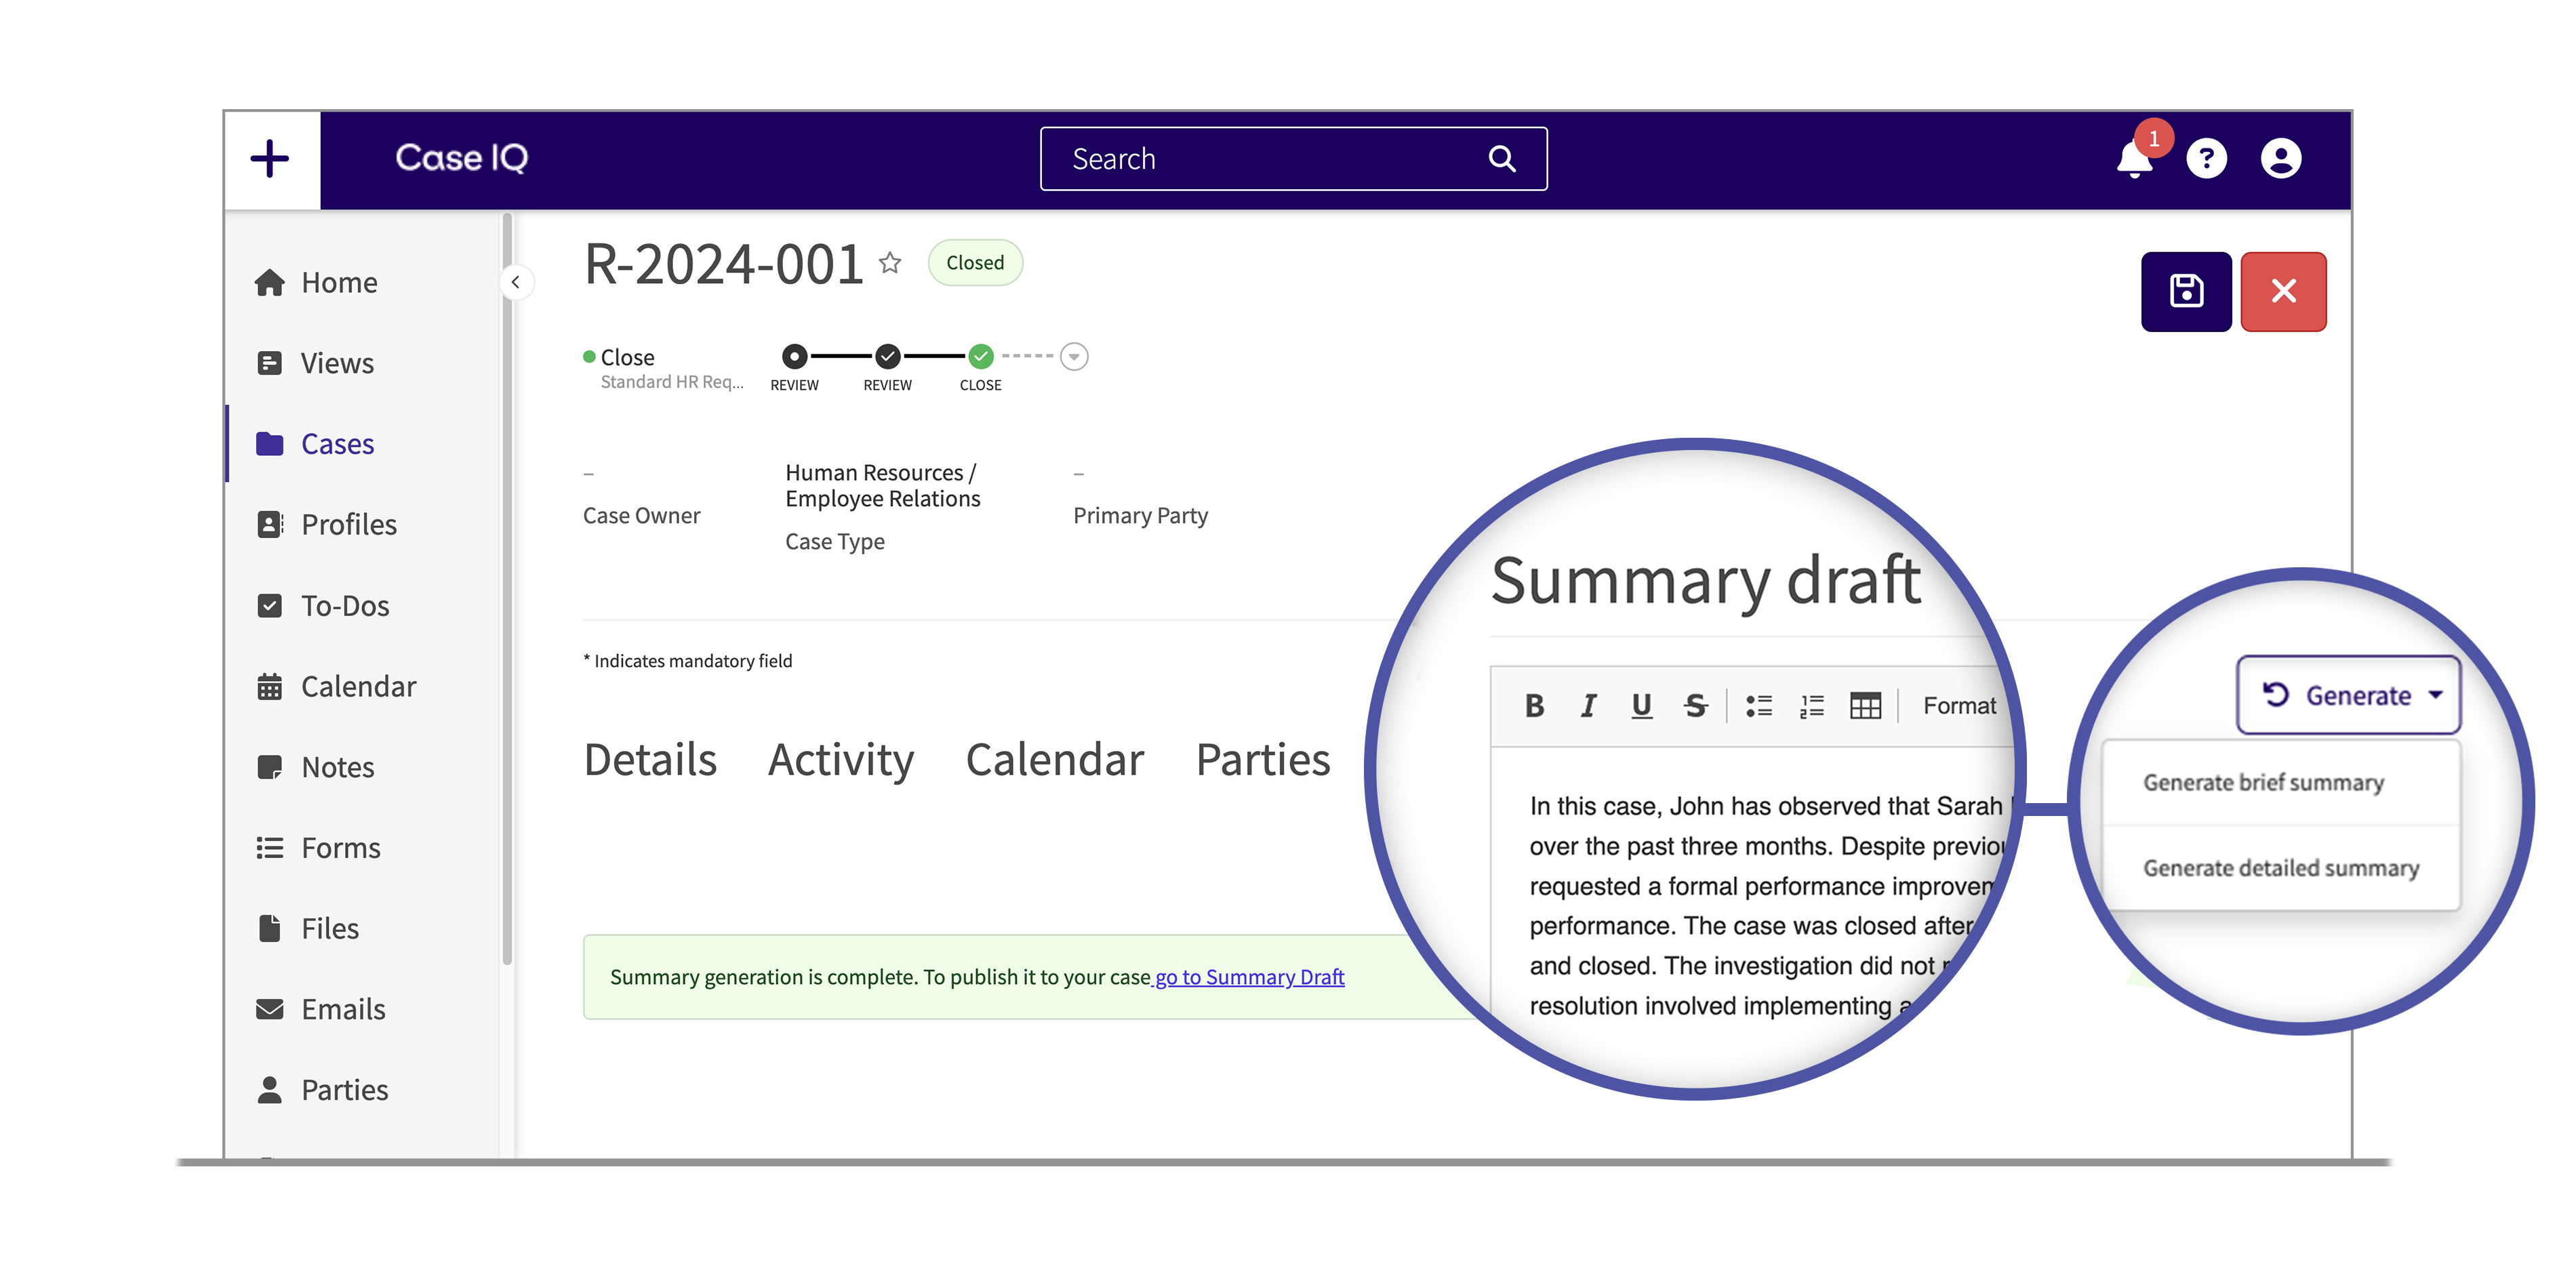Open the help question mark icon

pos(2206,159)
